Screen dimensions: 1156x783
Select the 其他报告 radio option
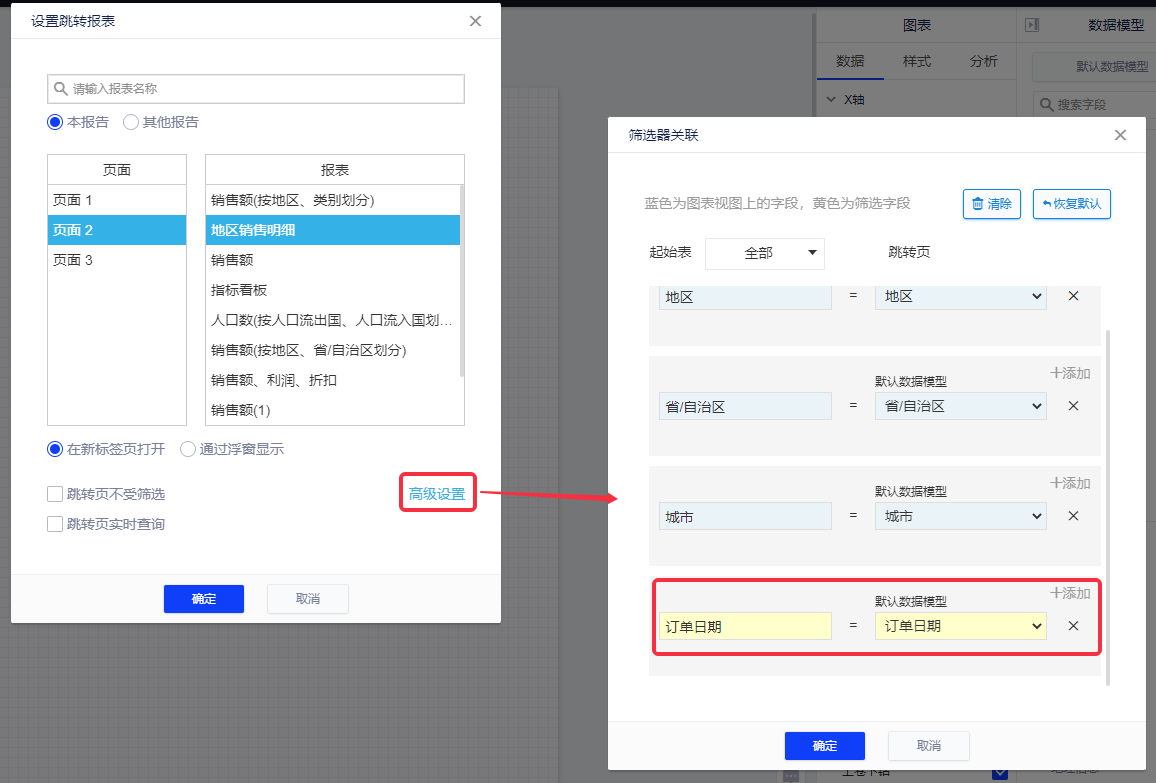tap(131, 122)
